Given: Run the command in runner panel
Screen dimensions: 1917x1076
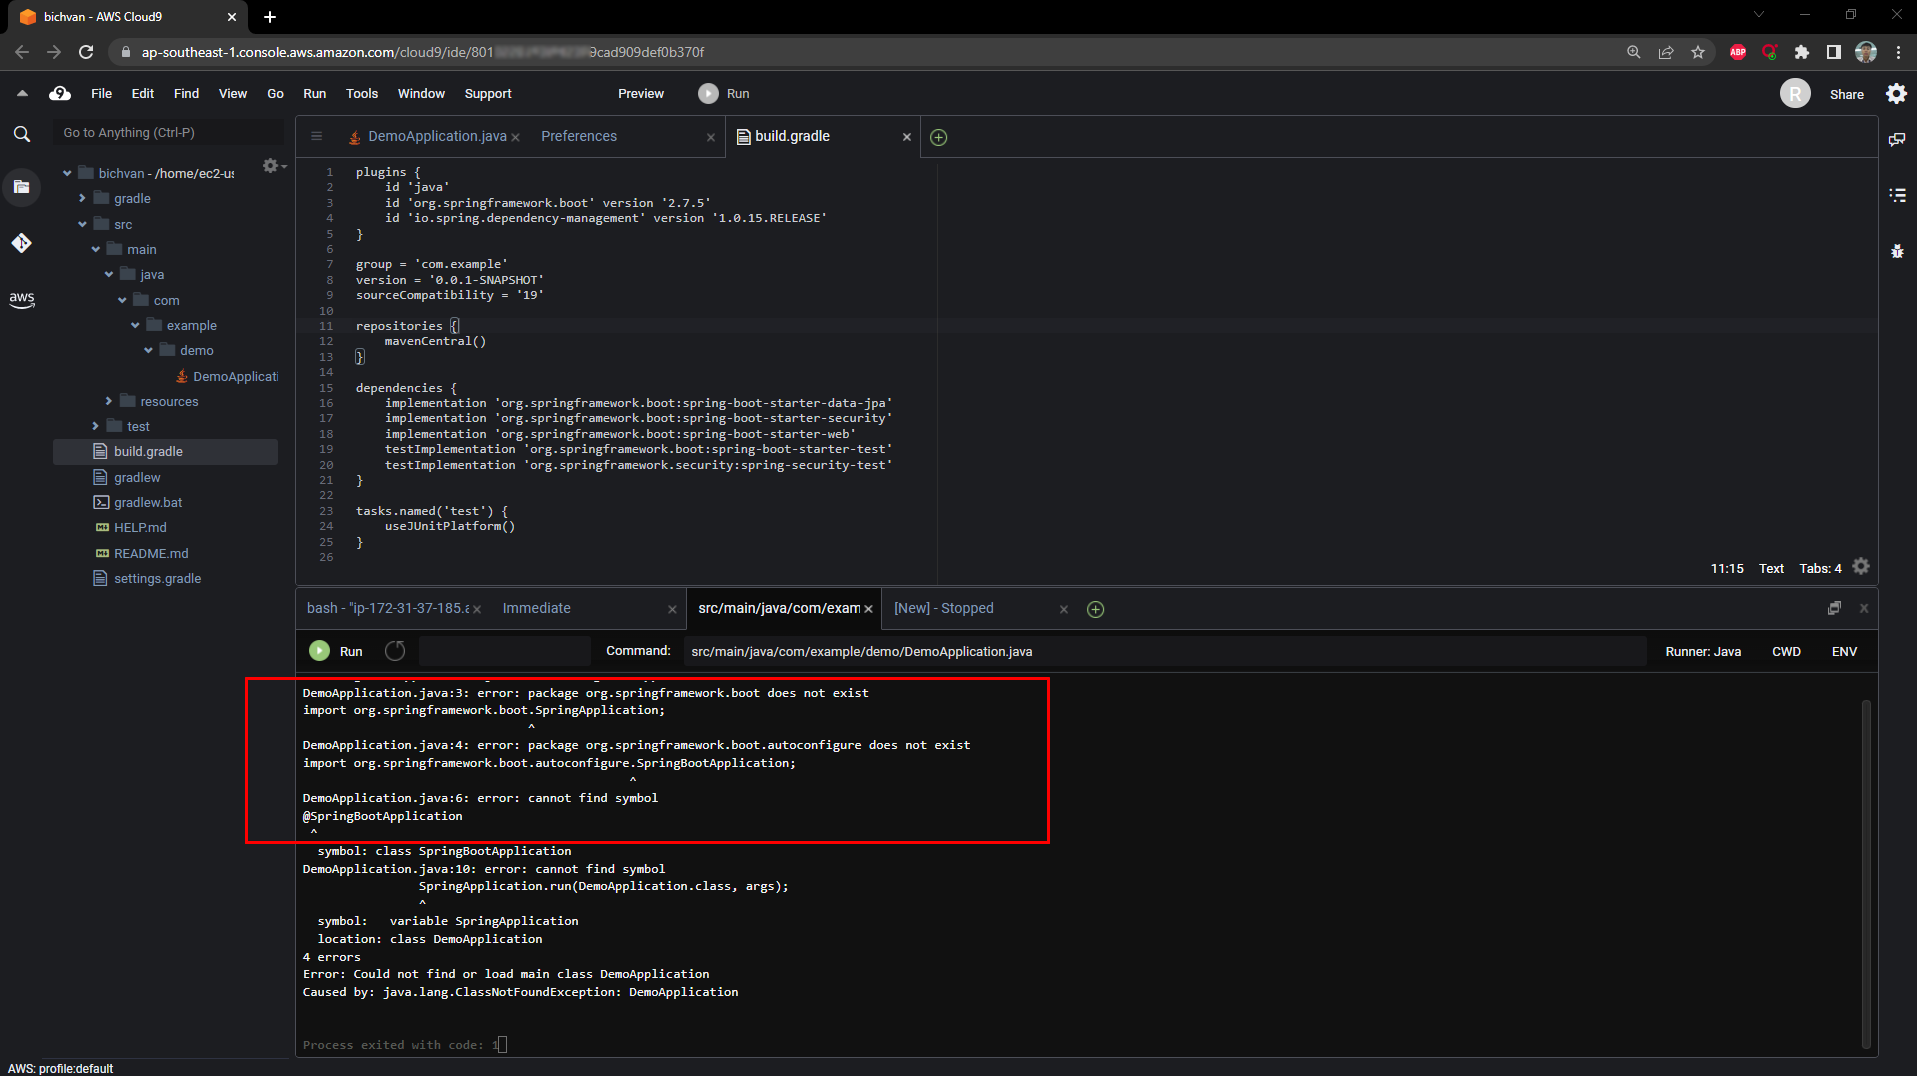Looking at the screenshot, I should click(336, 651).
